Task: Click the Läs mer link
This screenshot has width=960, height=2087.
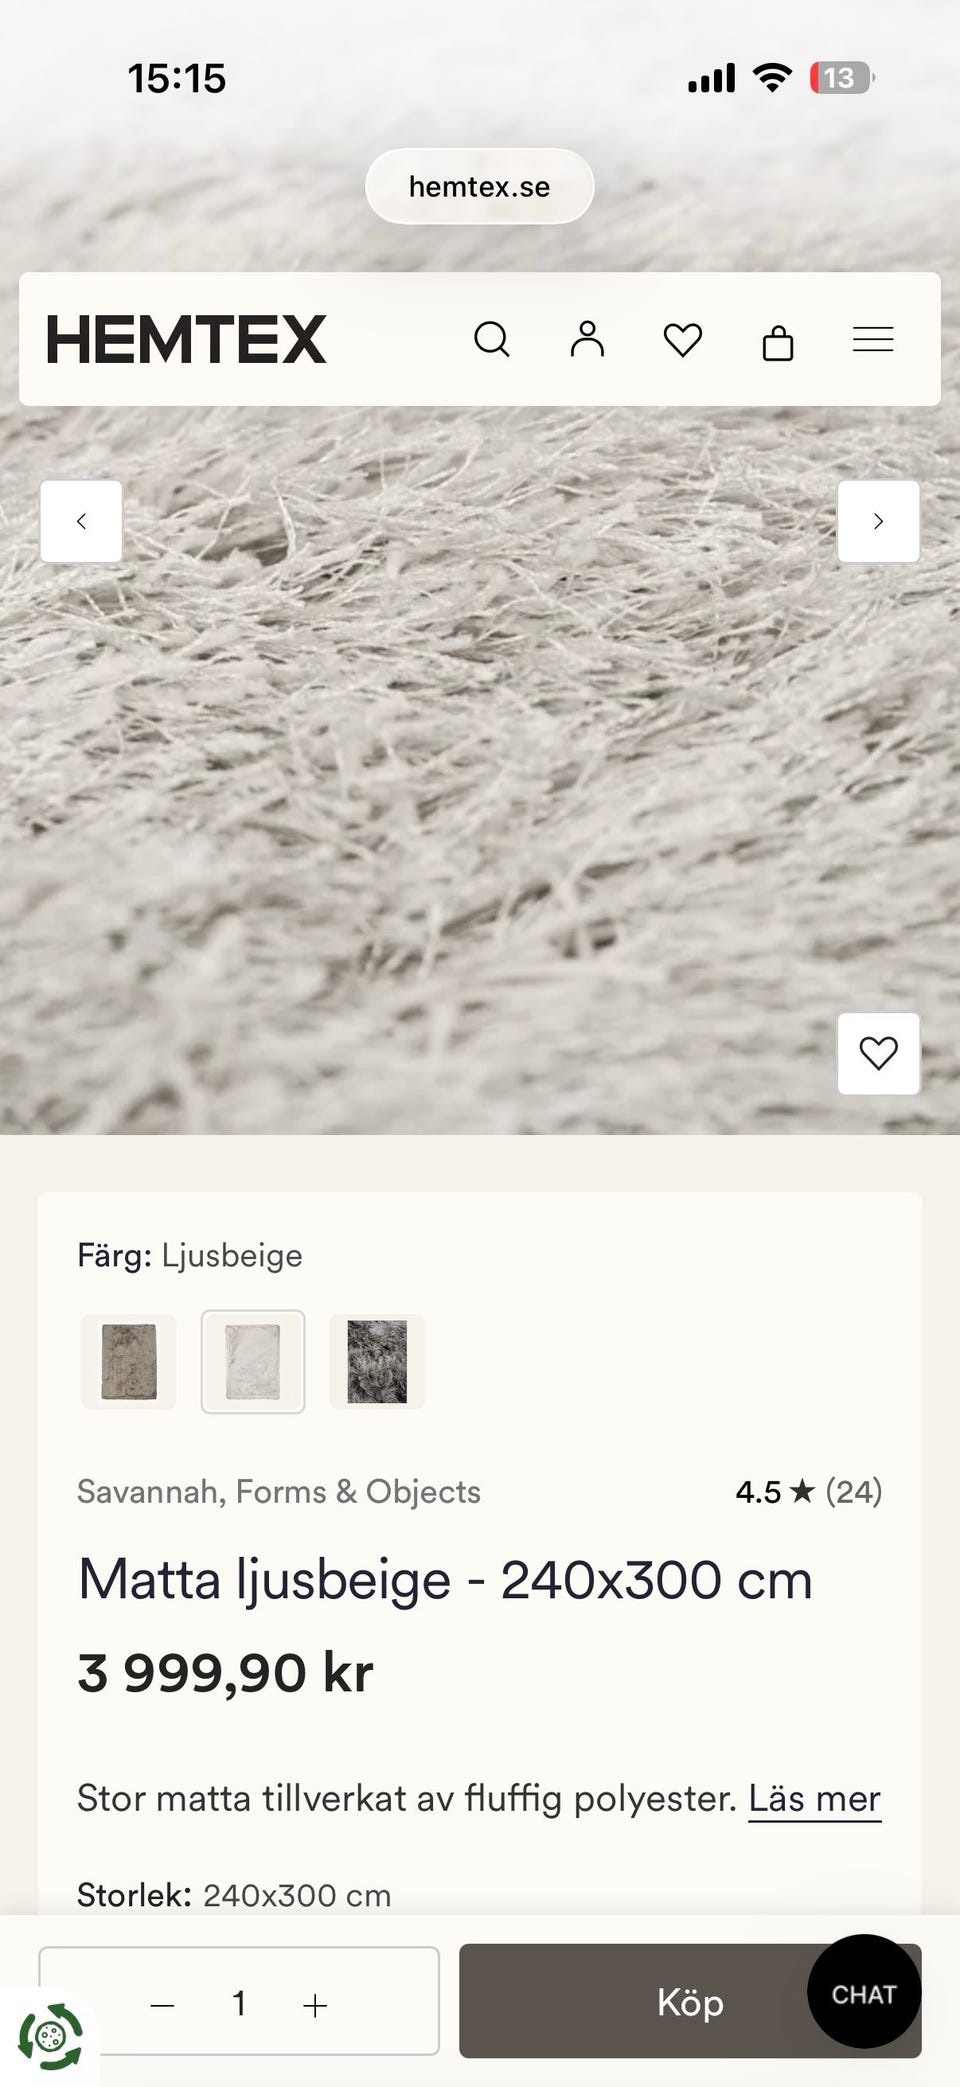Action: pyautogui.click(x=815, y=1799)
